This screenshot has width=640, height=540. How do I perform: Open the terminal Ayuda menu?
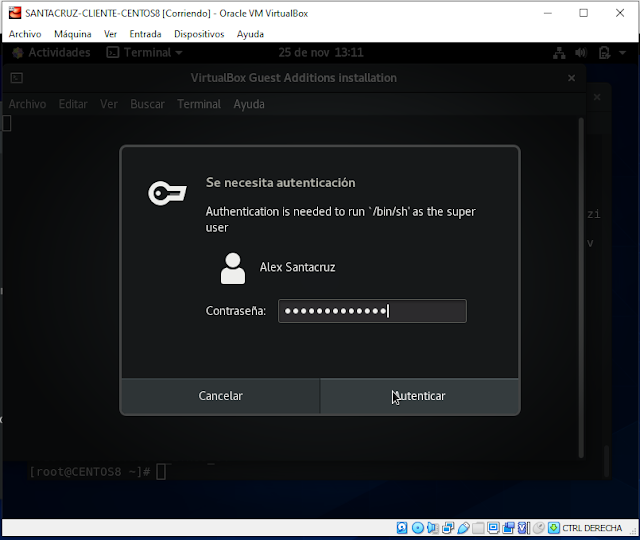point(249,104)
